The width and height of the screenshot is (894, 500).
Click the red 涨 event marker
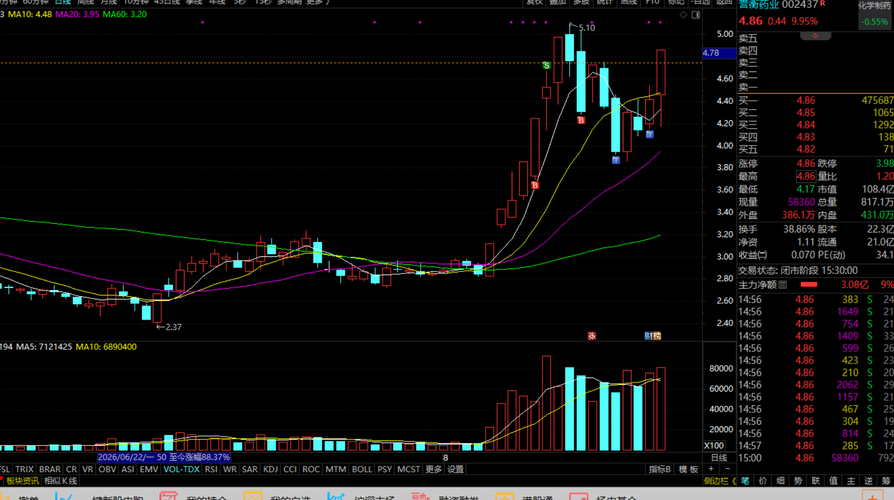tap(592, 336)
